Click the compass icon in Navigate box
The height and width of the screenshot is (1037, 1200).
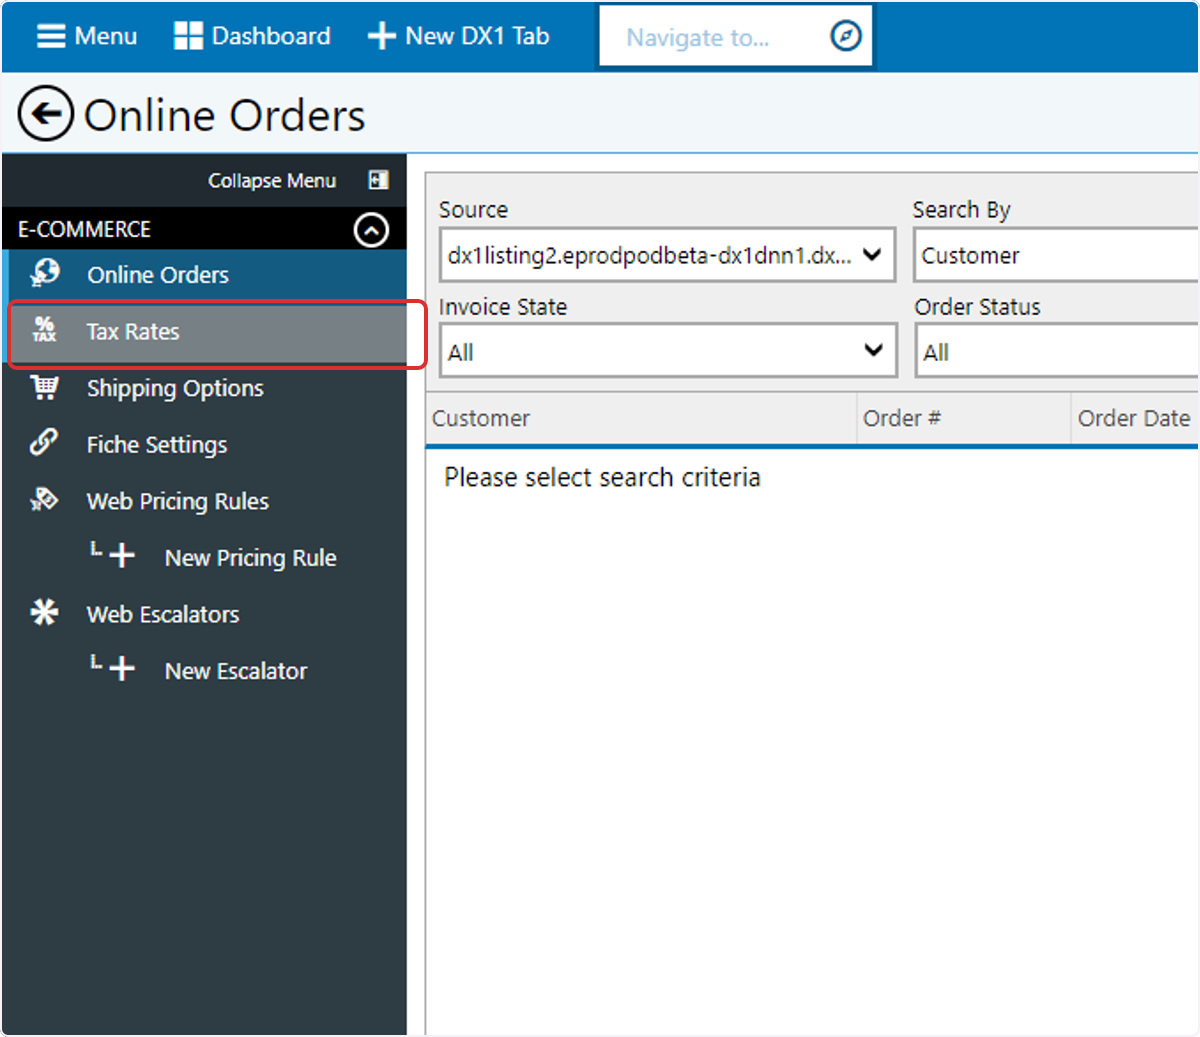[x=846, y=37]
